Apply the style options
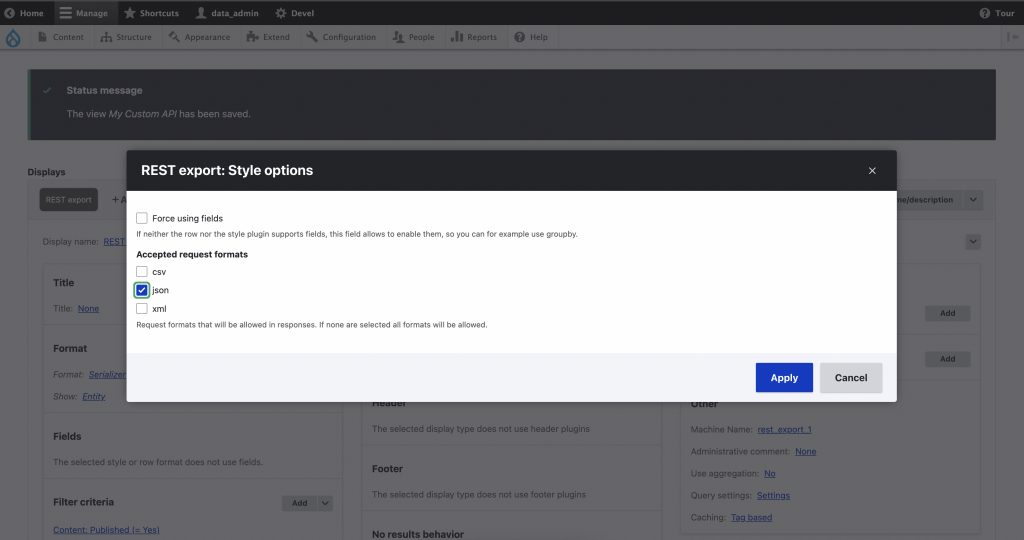Screen dimensions: 1024x540 pos(784,377)
